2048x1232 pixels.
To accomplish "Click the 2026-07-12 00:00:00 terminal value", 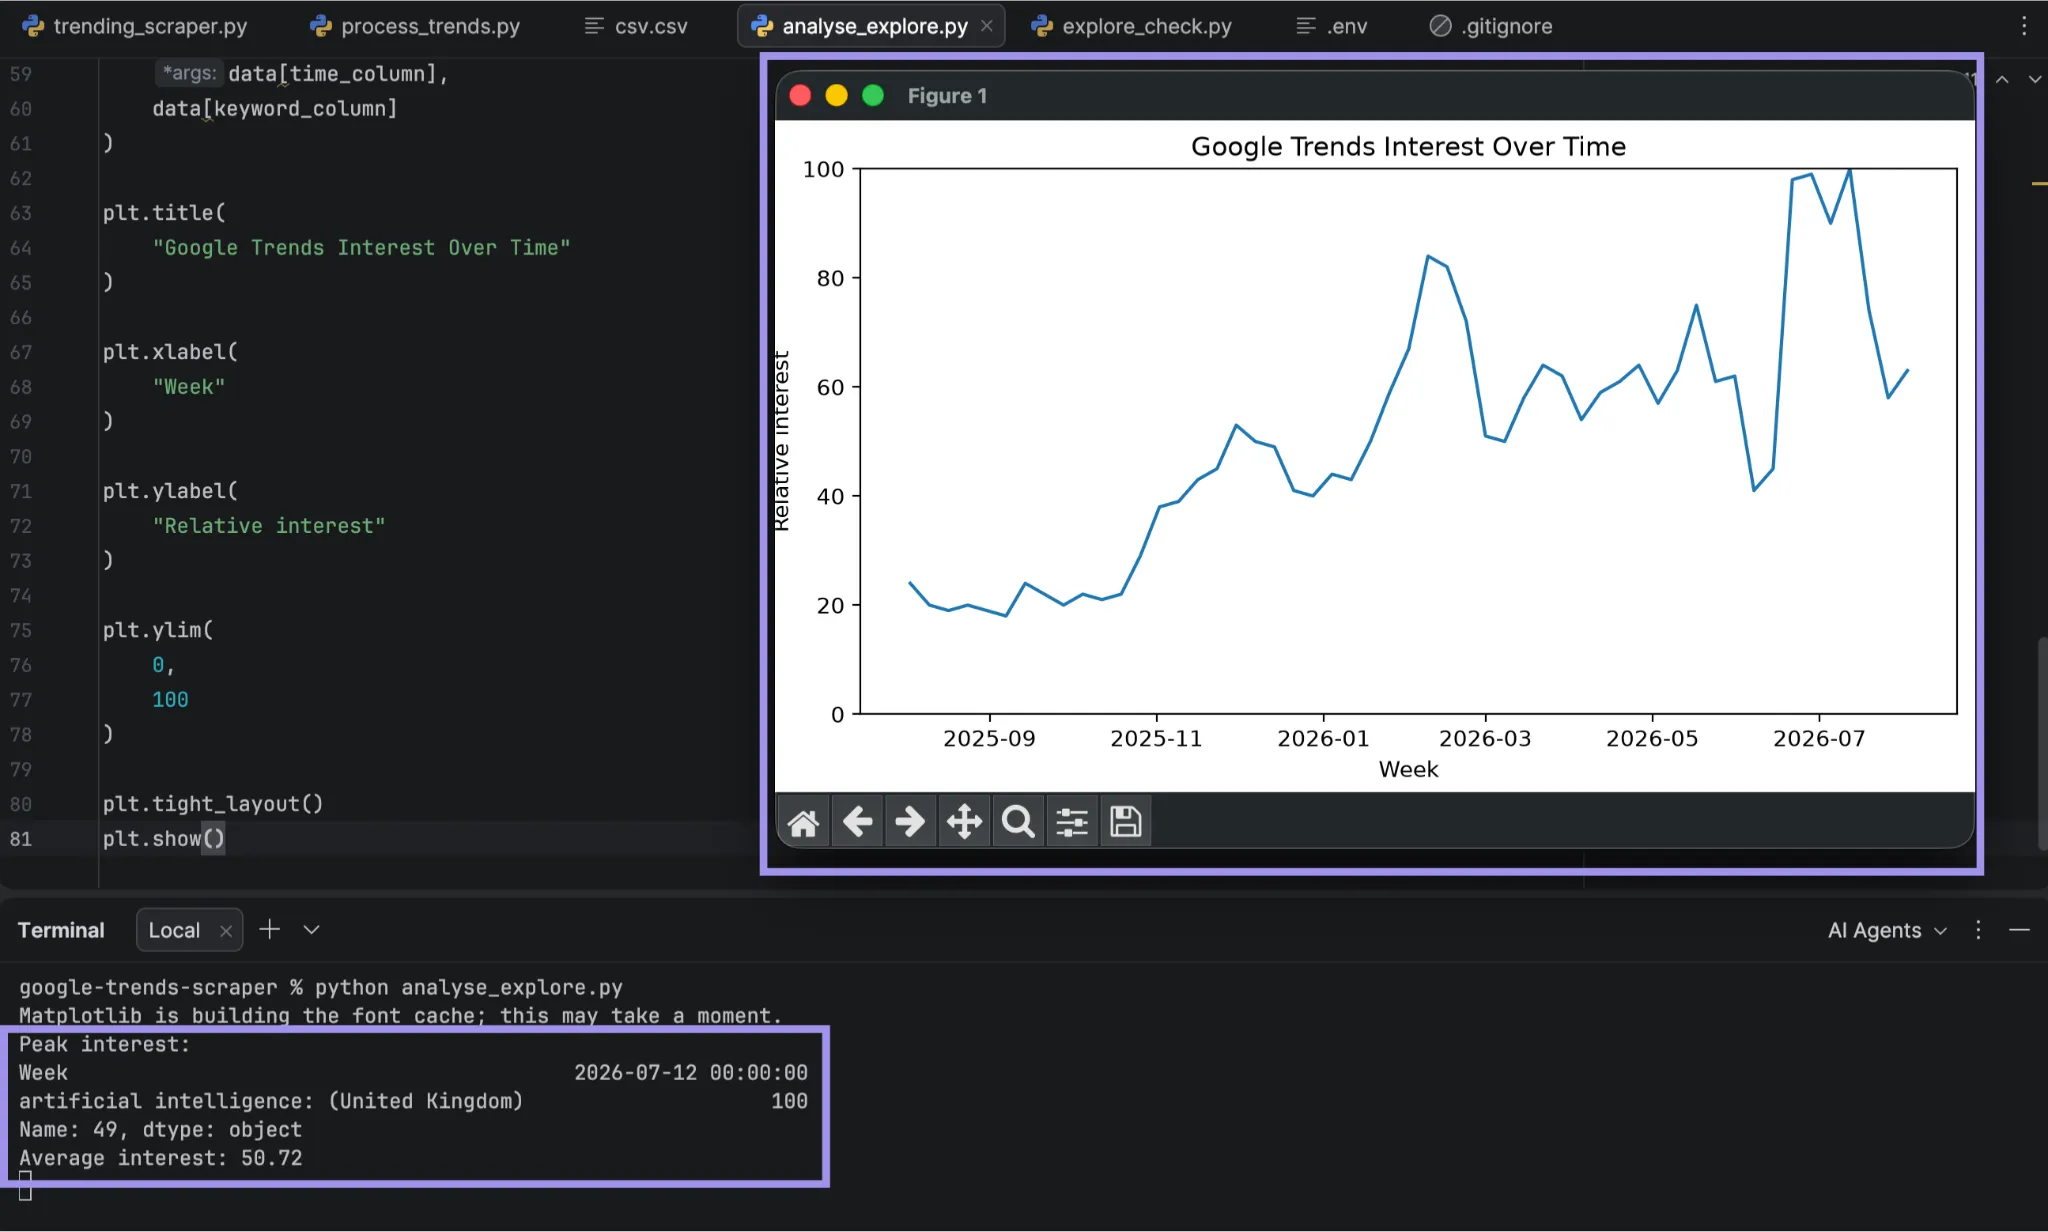I will tap(691, 1073).
